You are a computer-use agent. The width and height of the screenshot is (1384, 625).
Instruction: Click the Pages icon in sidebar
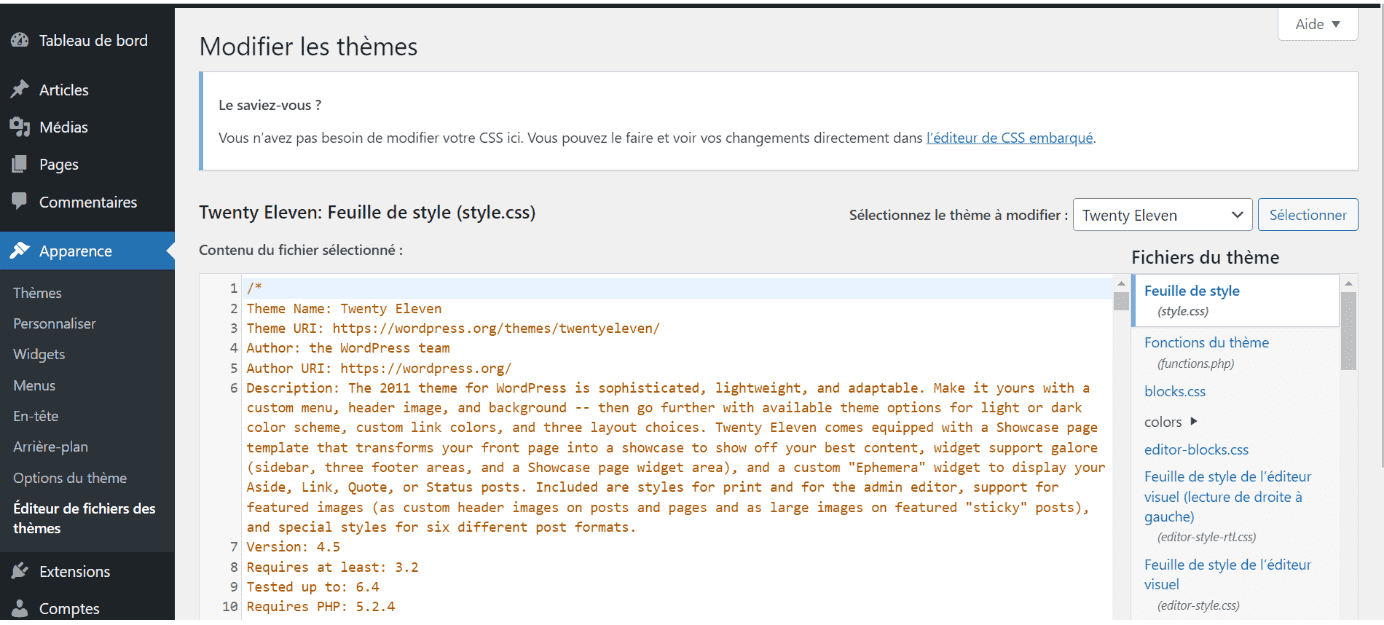coord(19,164)
